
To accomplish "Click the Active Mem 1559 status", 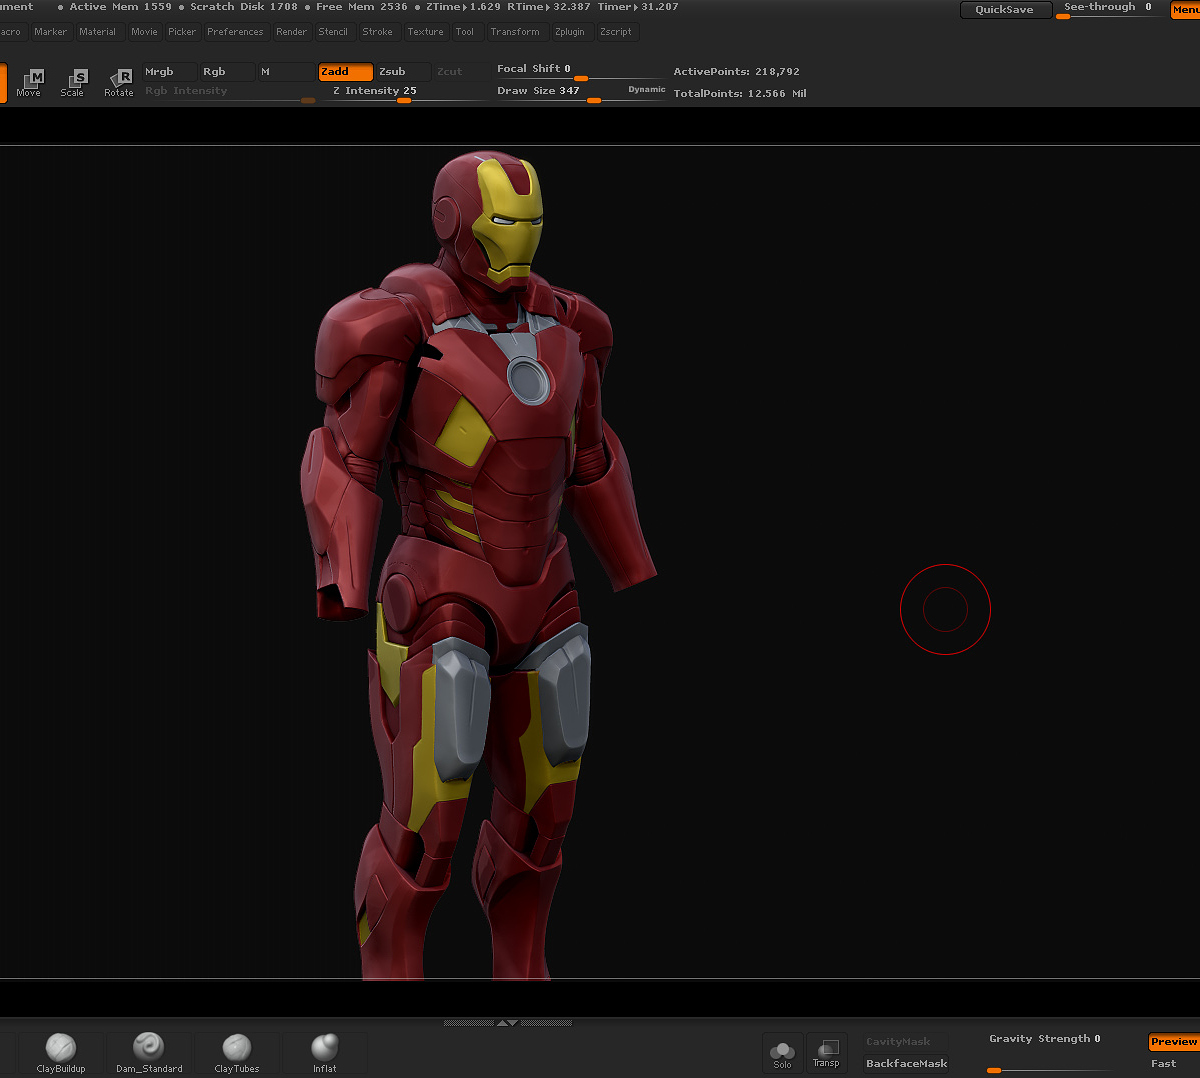I will 120,7.
